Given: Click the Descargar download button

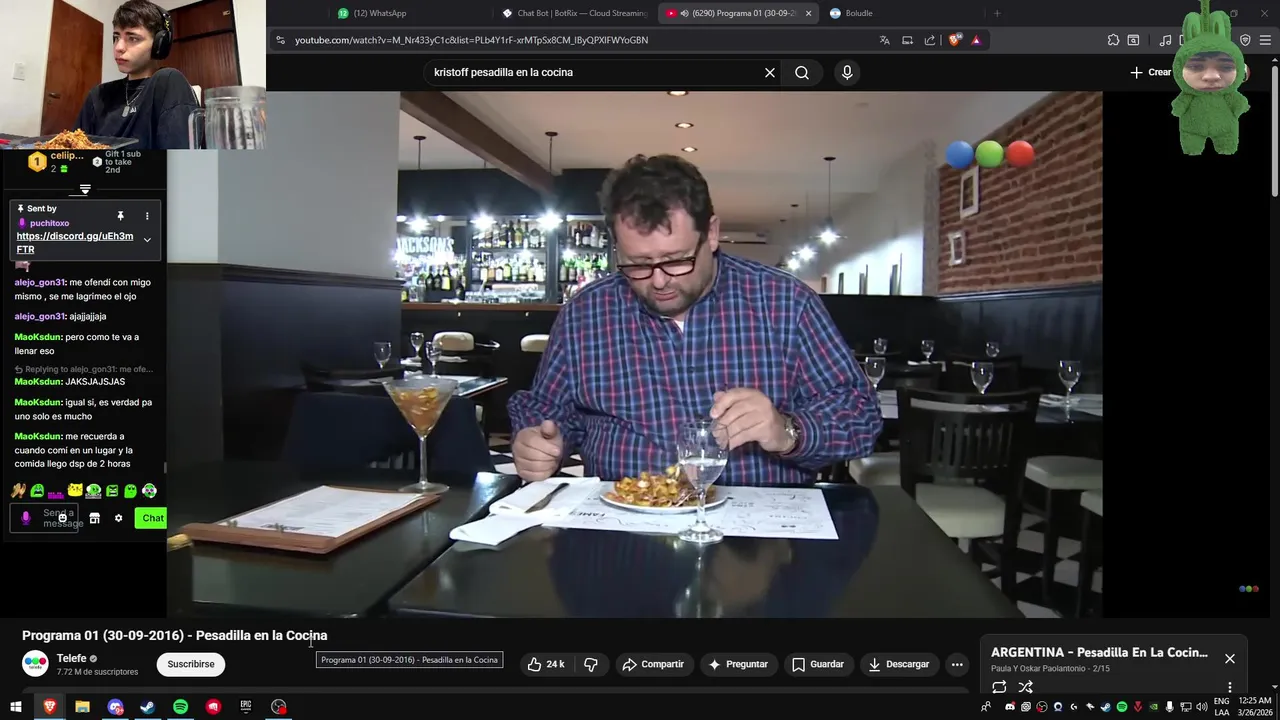Looking at the screenshot, I should click(898, 664).
